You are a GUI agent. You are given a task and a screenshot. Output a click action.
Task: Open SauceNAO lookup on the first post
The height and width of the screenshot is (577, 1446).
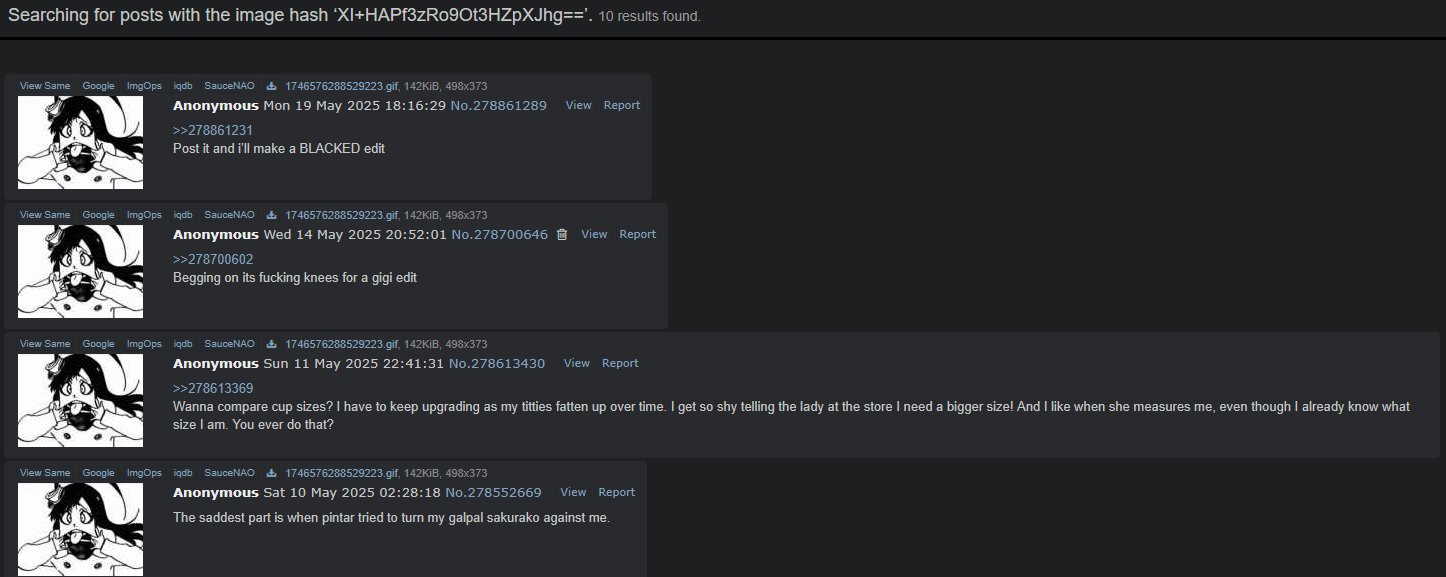(x=229, y=86)
